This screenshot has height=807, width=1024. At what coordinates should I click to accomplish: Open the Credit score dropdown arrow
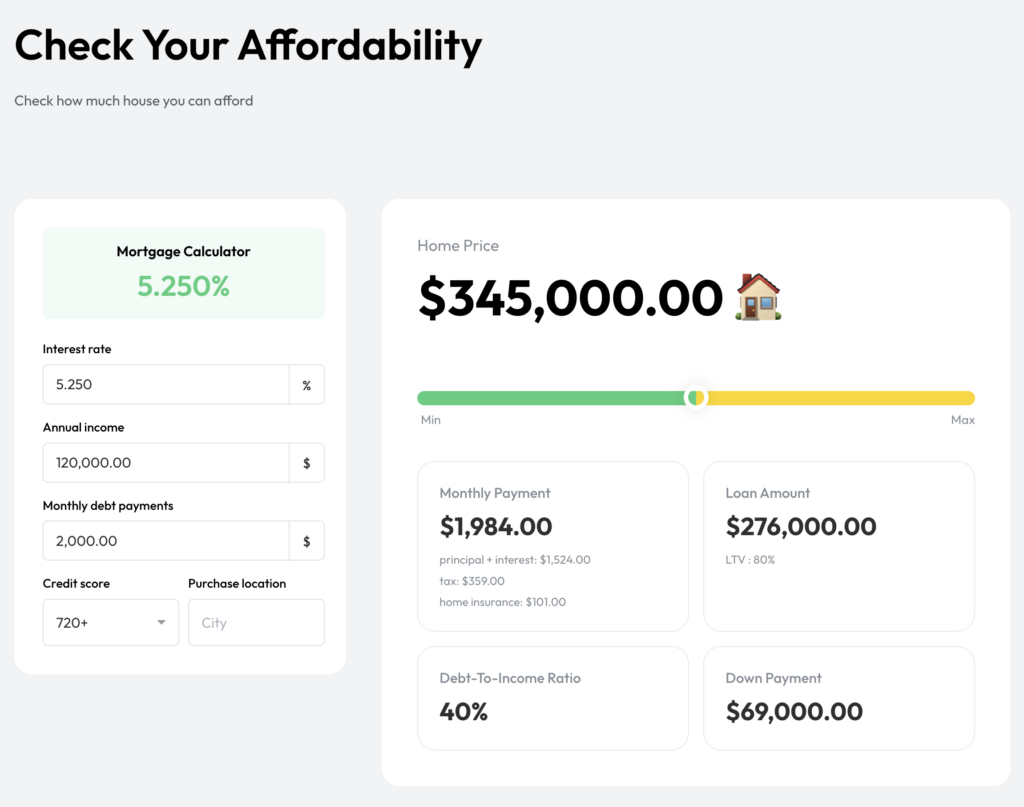pyautogui.click(x=161, y=623)
